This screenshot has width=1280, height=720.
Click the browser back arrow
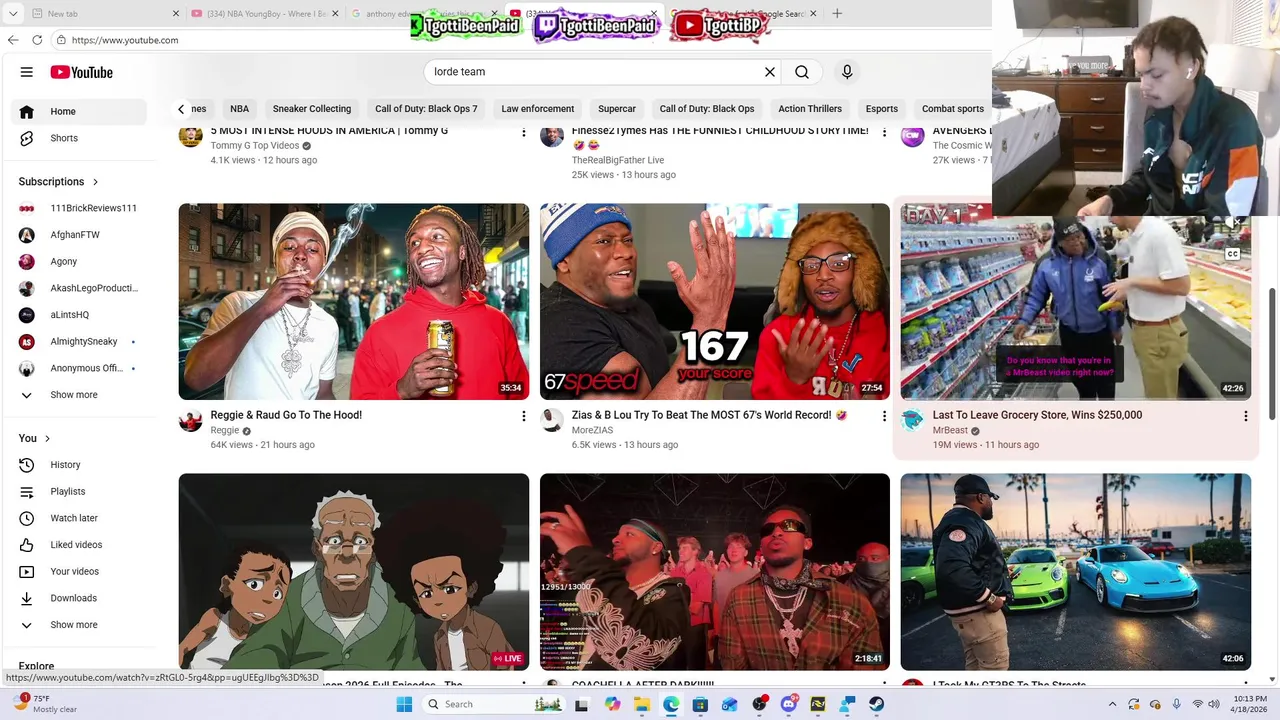coord(13,40)
